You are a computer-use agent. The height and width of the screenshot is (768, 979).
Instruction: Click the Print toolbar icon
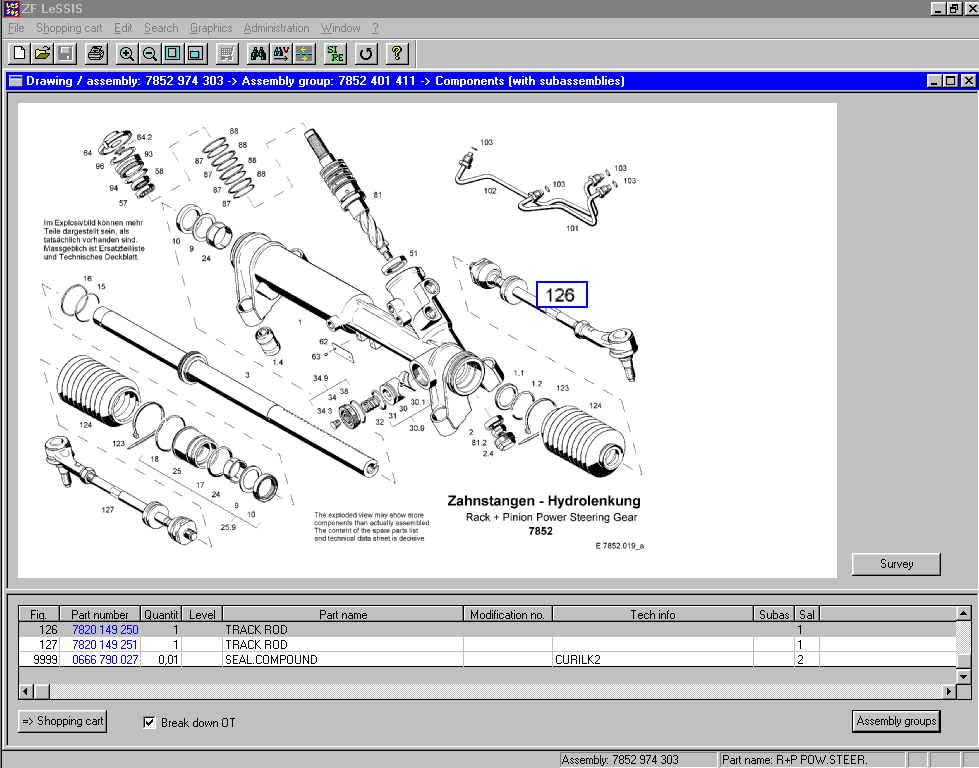(x=96, y=54)
